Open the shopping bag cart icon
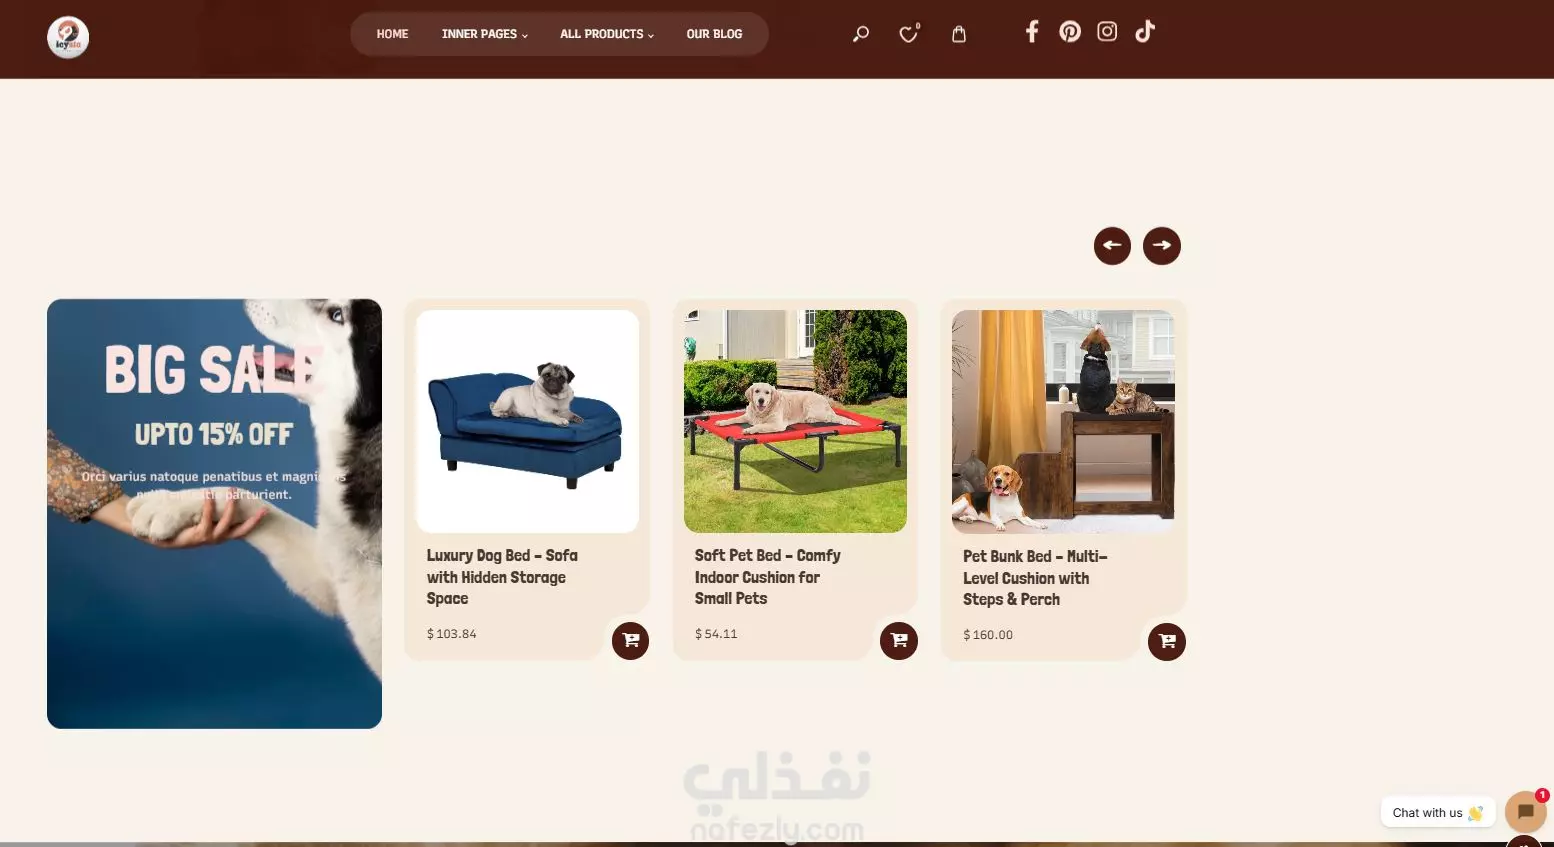 pyautogui.click(x=959, y=34)
